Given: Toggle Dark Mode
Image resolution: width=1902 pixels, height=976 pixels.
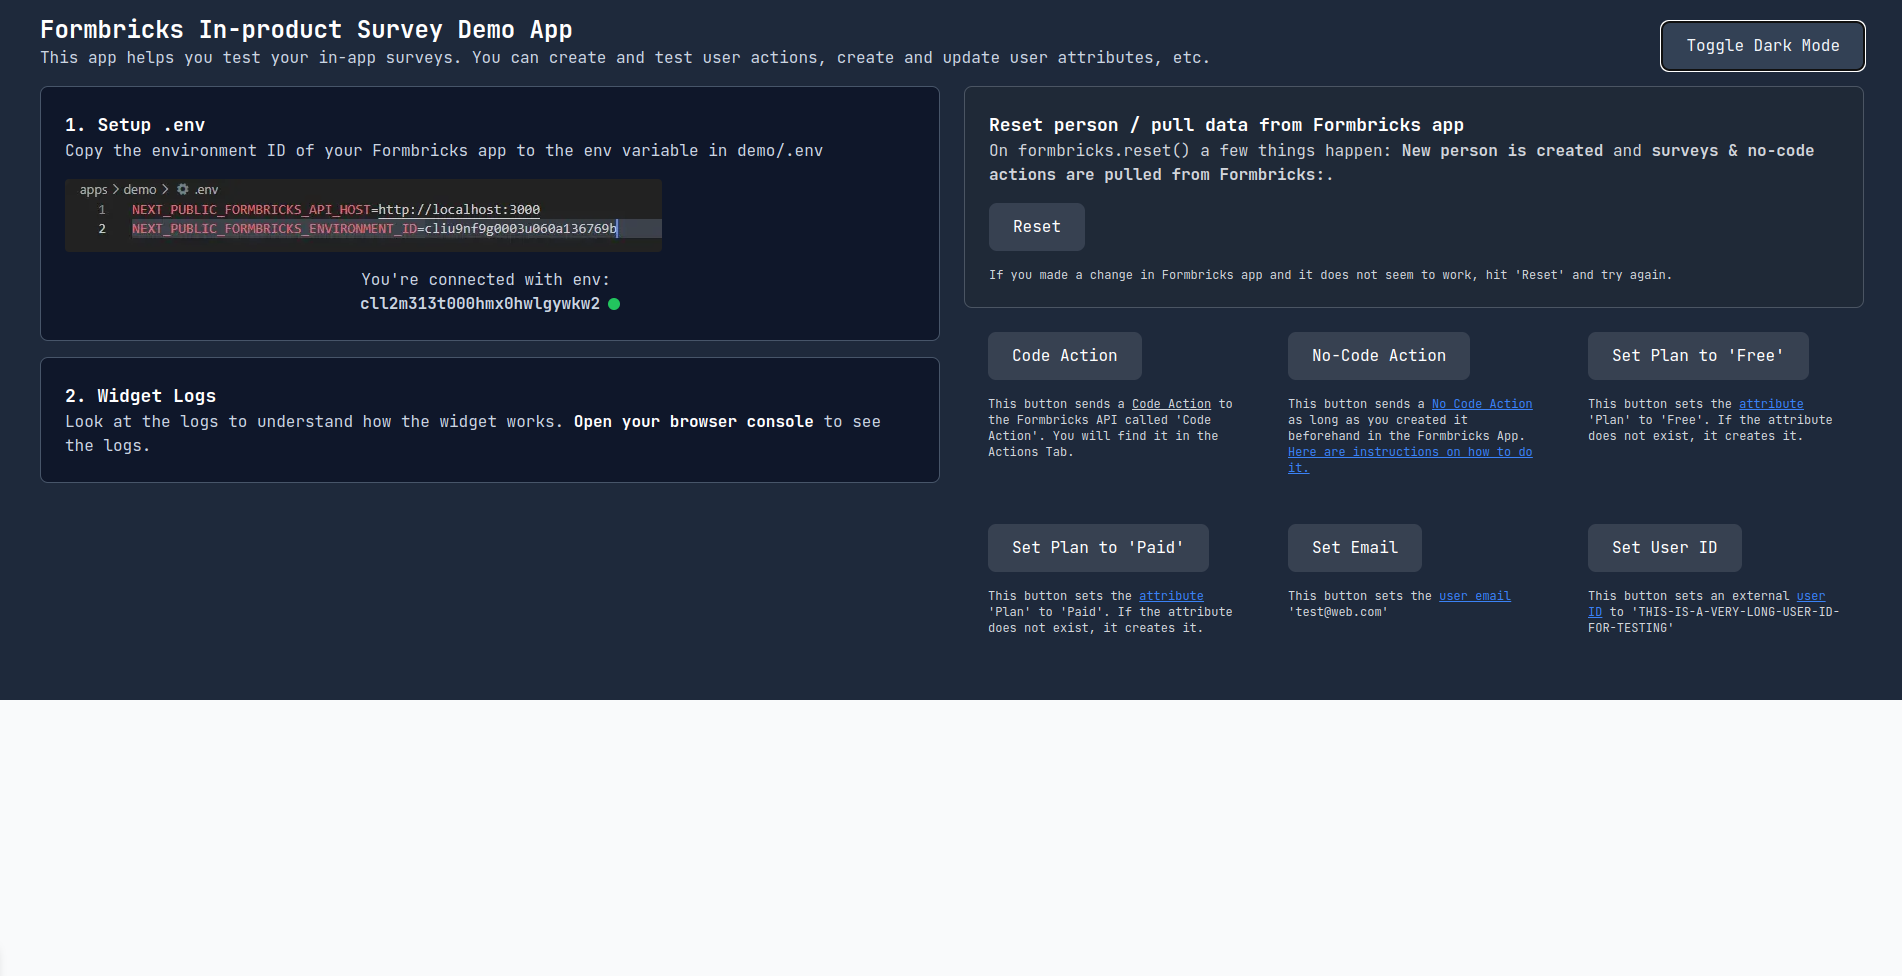Looking at the screenshot, I should (1761, 45).
